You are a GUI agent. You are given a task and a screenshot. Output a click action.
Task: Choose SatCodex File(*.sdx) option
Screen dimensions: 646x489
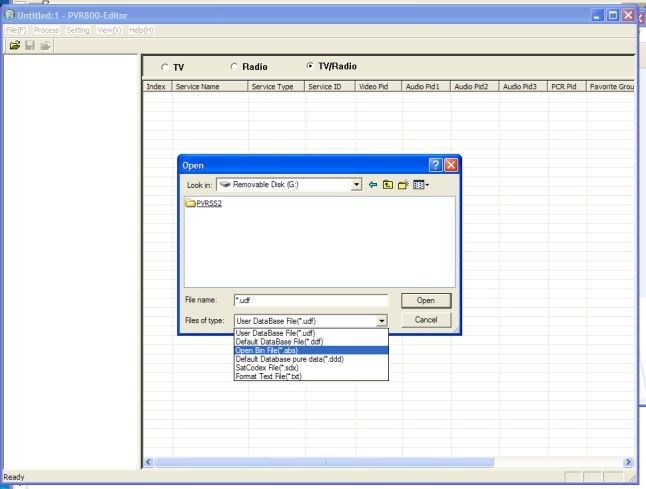(311, 367)
